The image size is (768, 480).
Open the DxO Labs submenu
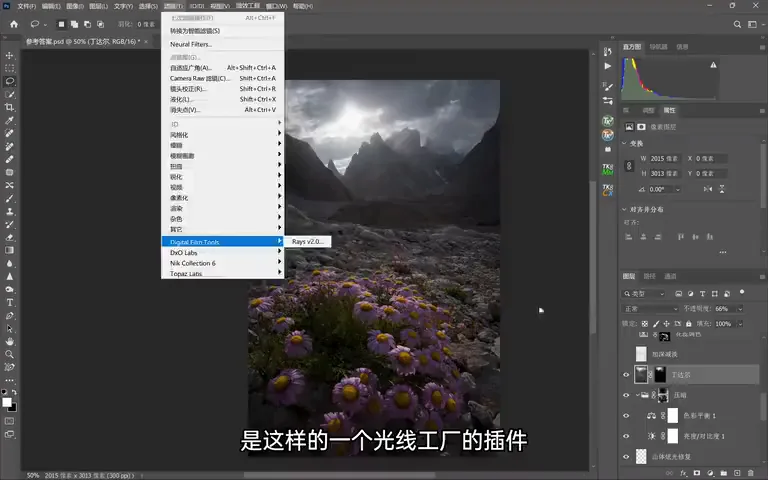click(x=223, y=253)
